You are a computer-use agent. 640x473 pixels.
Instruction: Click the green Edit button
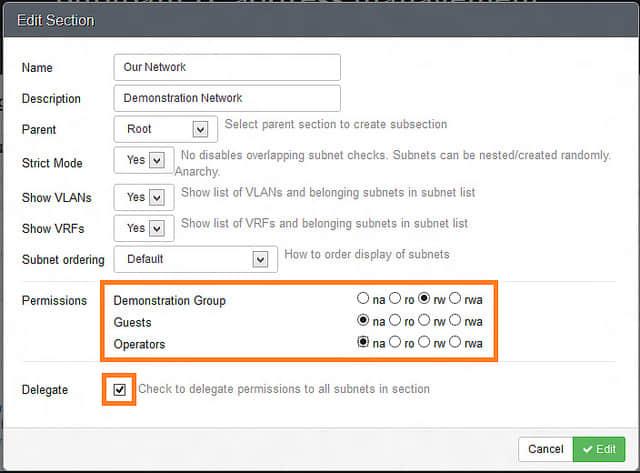click(x=600, y=449)
